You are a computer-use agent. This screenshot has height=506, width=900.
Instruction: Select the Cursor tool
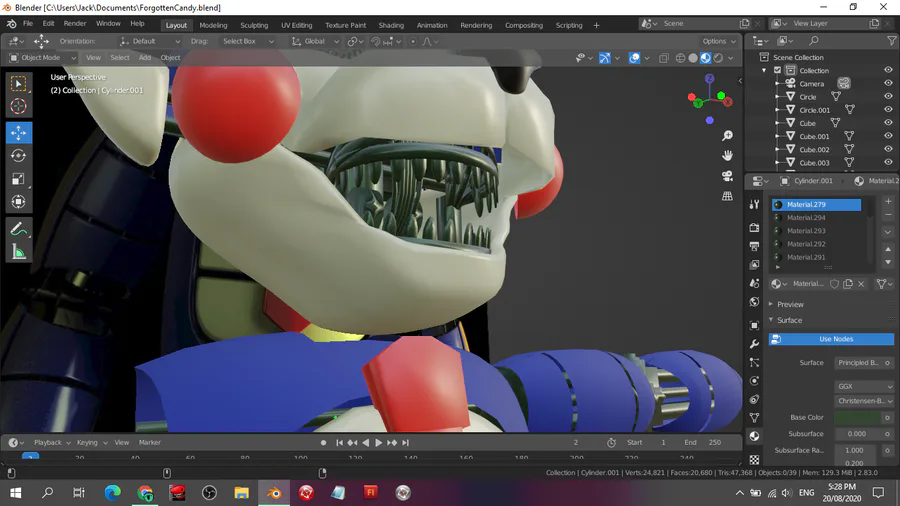[18, 107]
